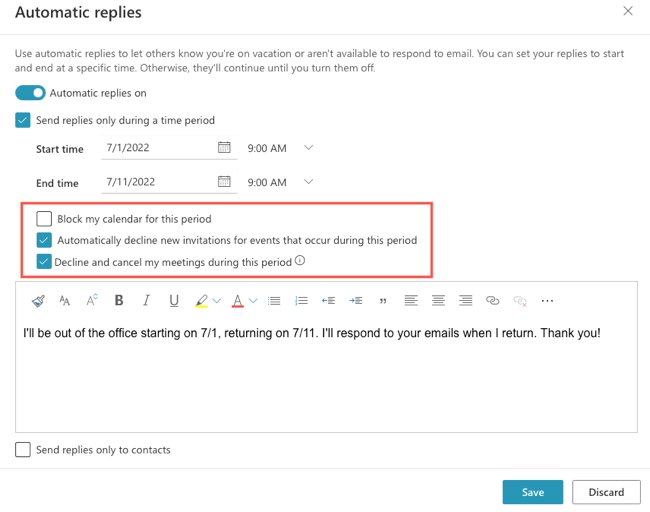Image resolution: width=650 pixels, height=512 pixels.
Task: Turn off the Automatic replies toggle
Action: [x=30, y=93]
